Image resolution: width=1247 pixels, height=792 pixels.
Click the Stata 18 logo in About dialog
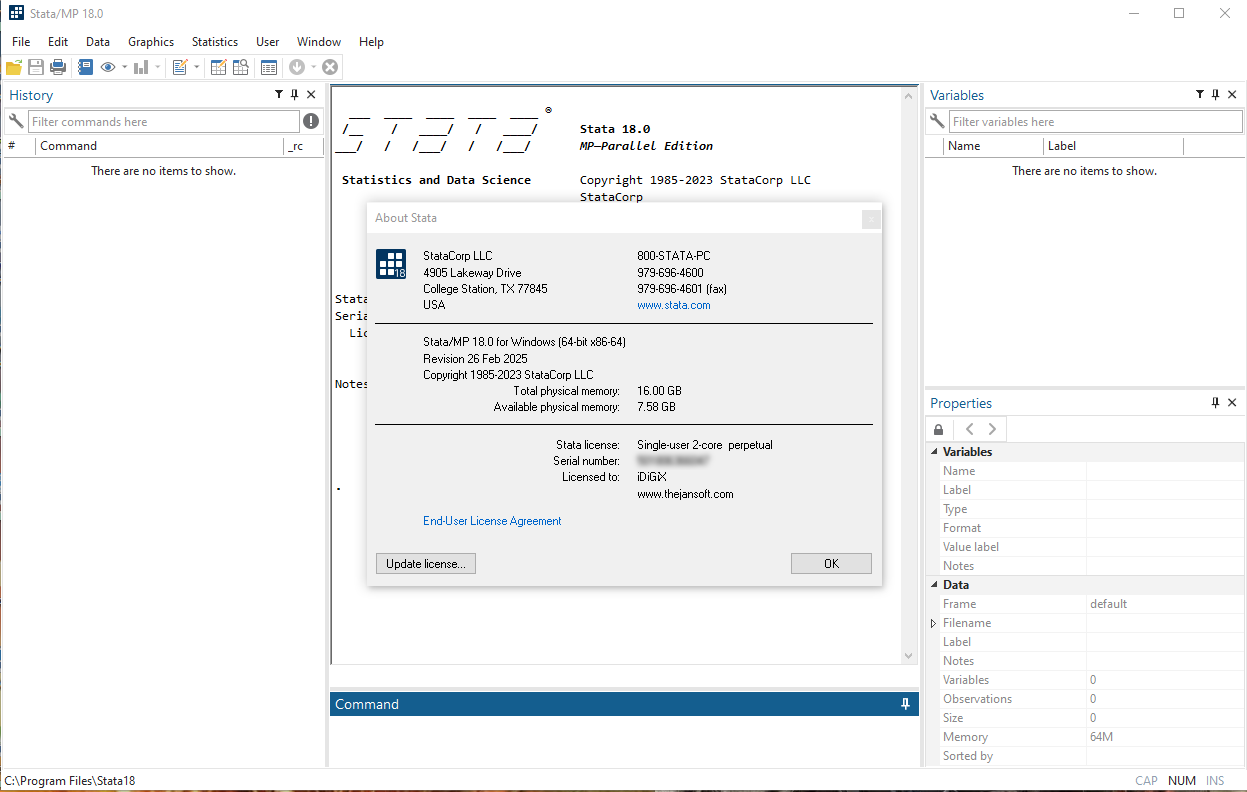tap(391, 264)
